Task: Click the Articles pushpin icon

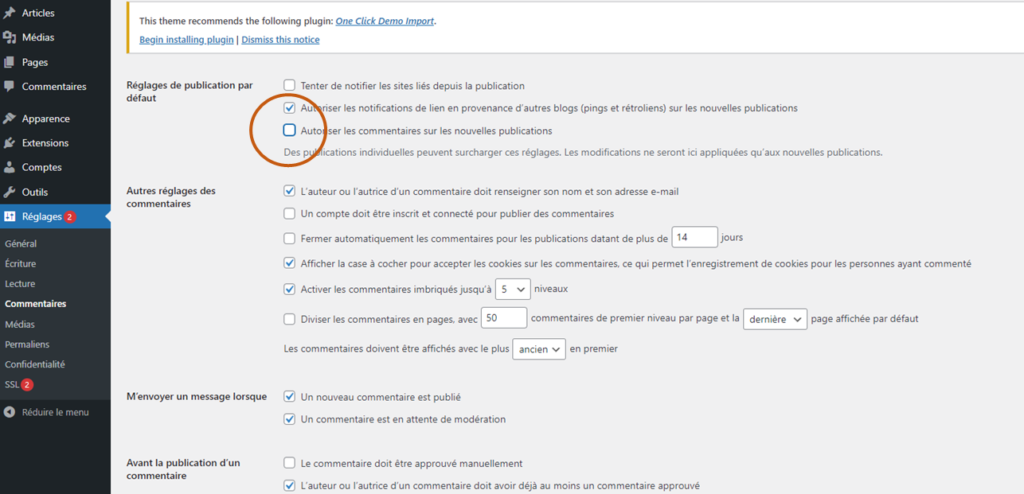Action: click(x=10, y=13)
